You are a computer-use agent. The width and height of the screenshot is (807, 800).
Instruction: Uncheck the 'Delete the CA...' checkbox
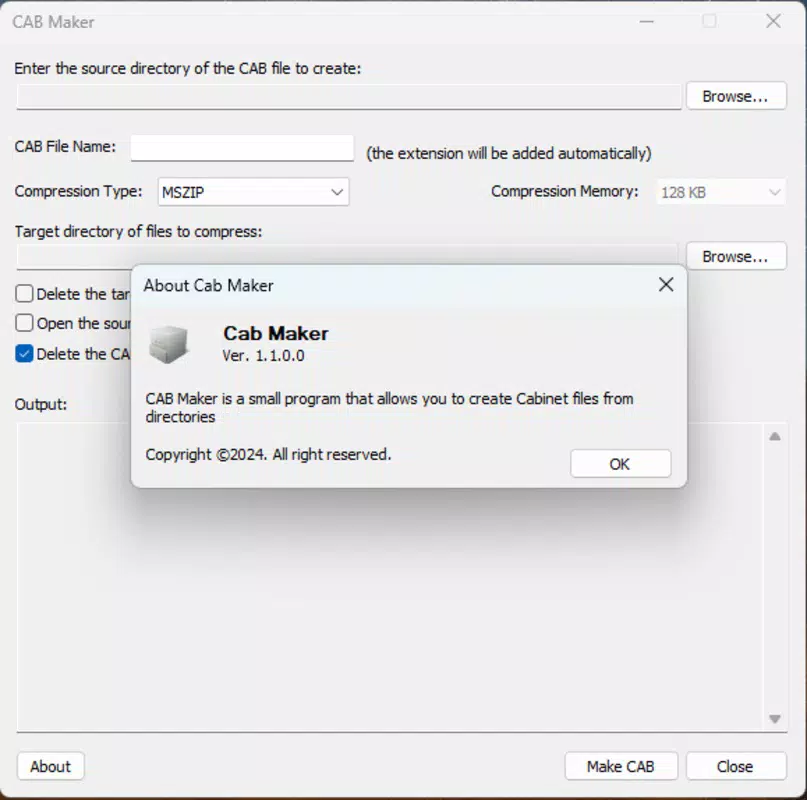pos(24,354)
